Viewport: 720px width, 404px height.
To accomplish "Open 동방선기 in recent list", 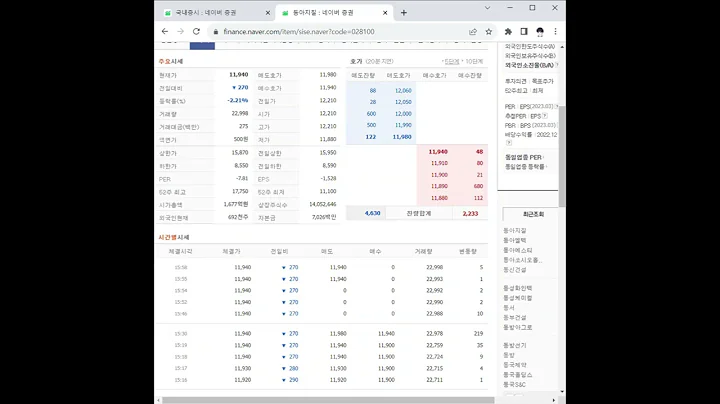I will [515, 345].
